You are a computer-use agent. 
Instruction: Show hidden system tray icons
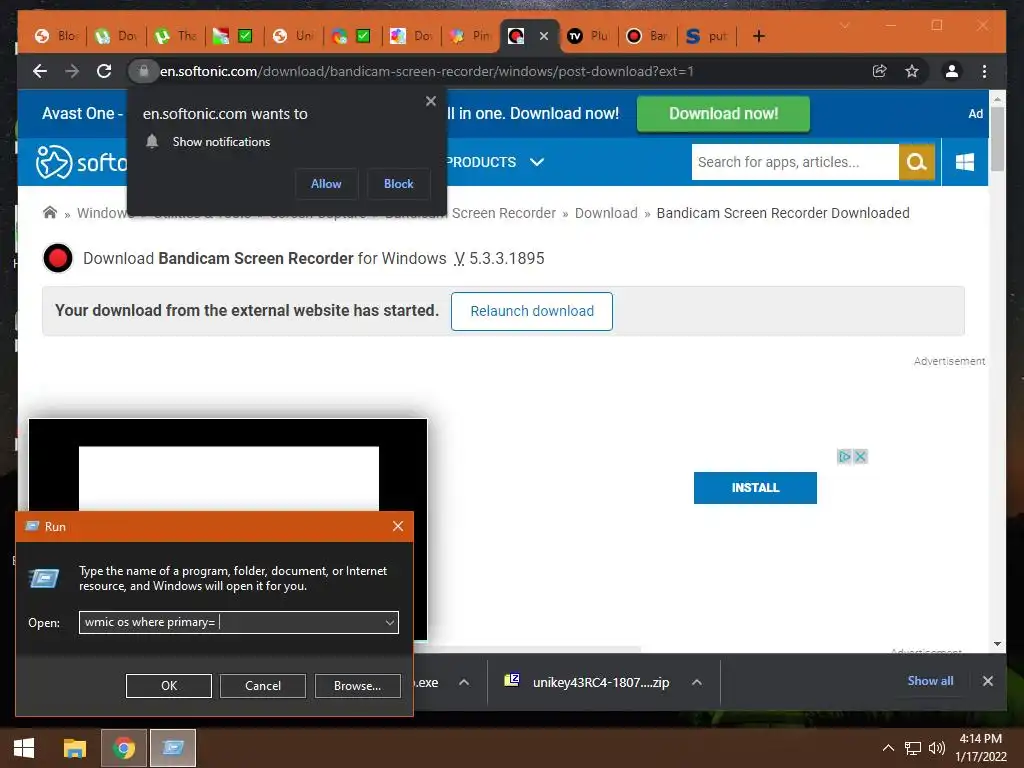(888, 748)
